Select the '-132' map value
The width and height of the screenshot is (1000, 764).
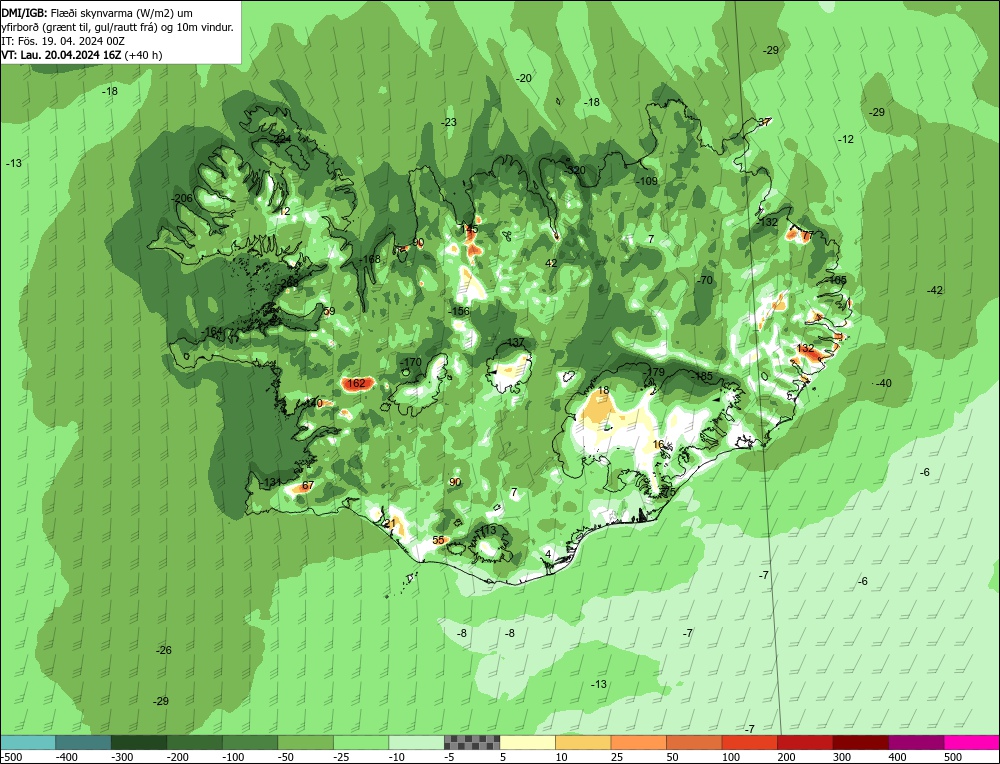tap(767, 222)
